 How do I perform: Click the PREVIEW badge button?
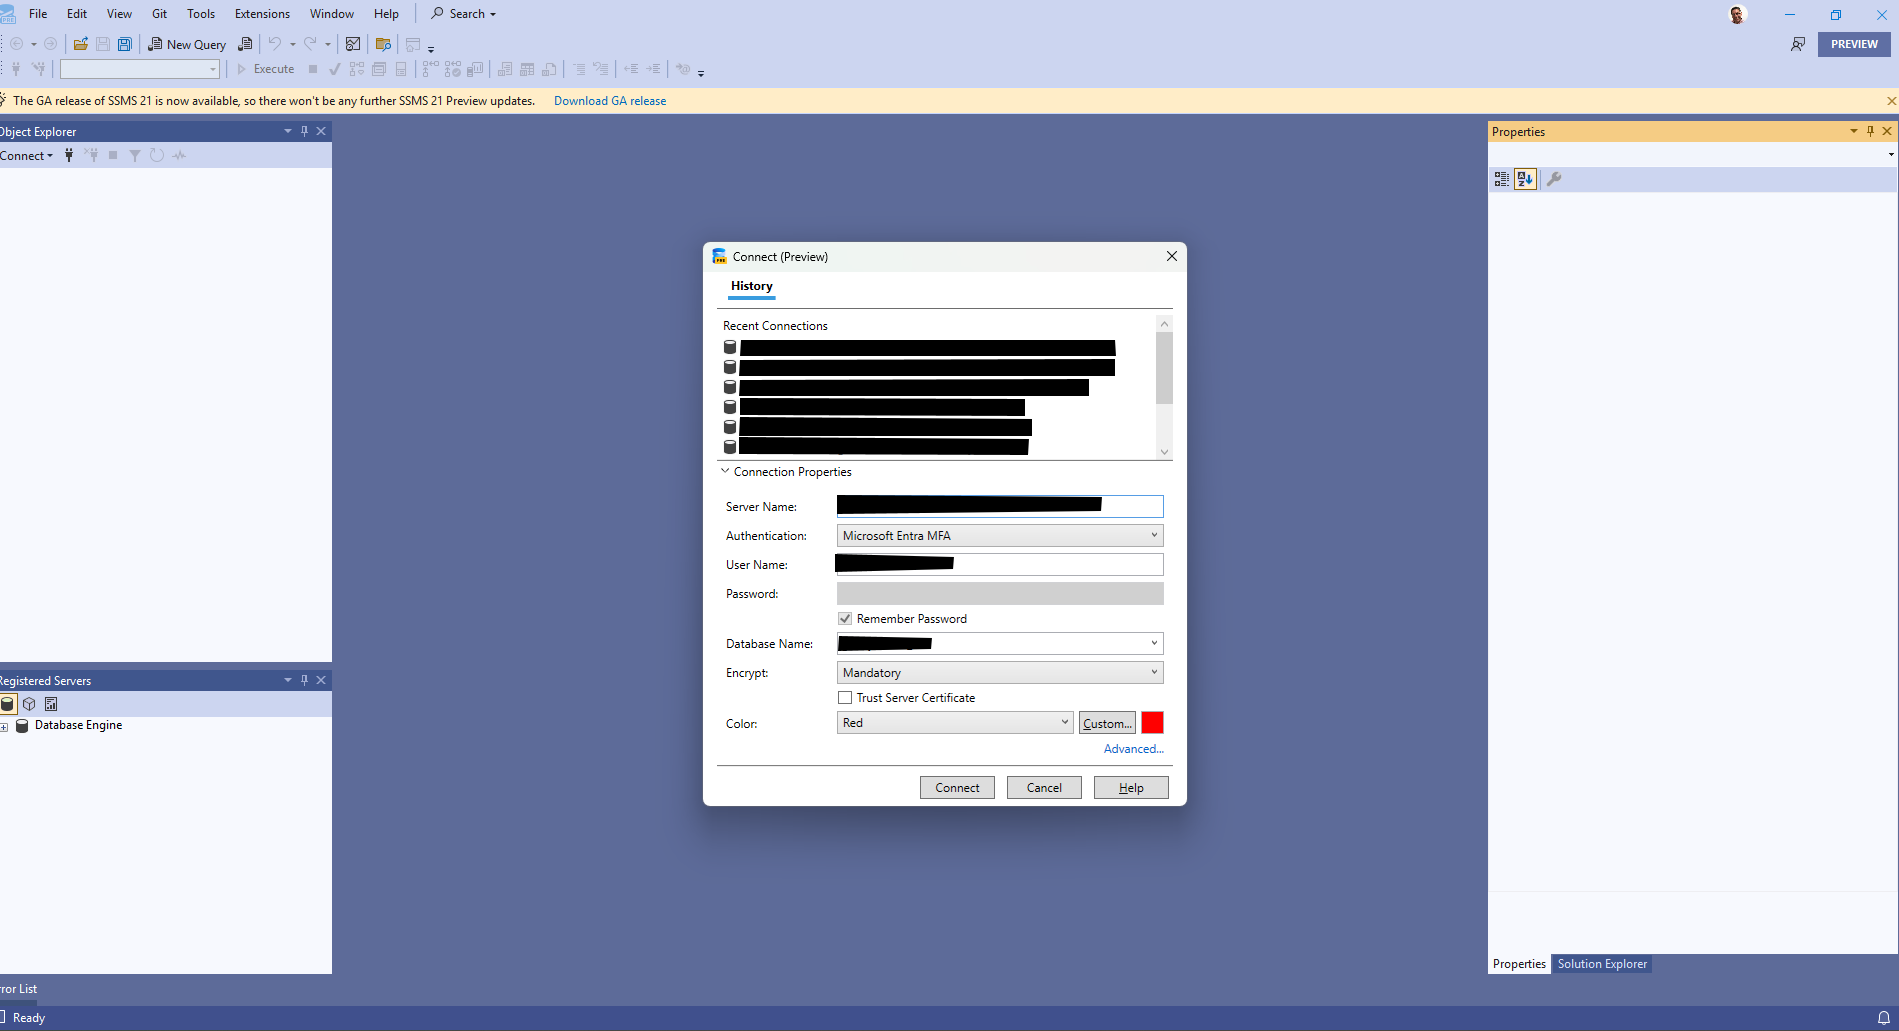[1854, 44]
